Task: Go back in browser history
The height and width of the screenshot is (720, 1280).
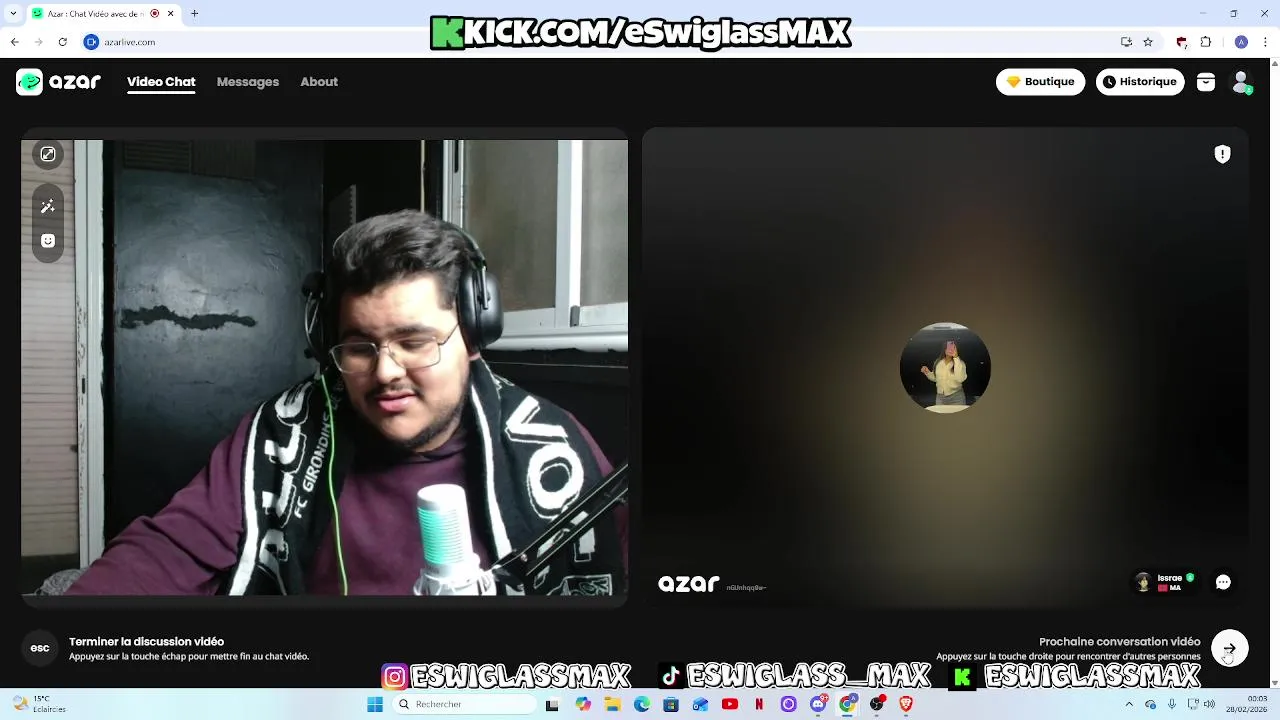Action: [14, 42]
